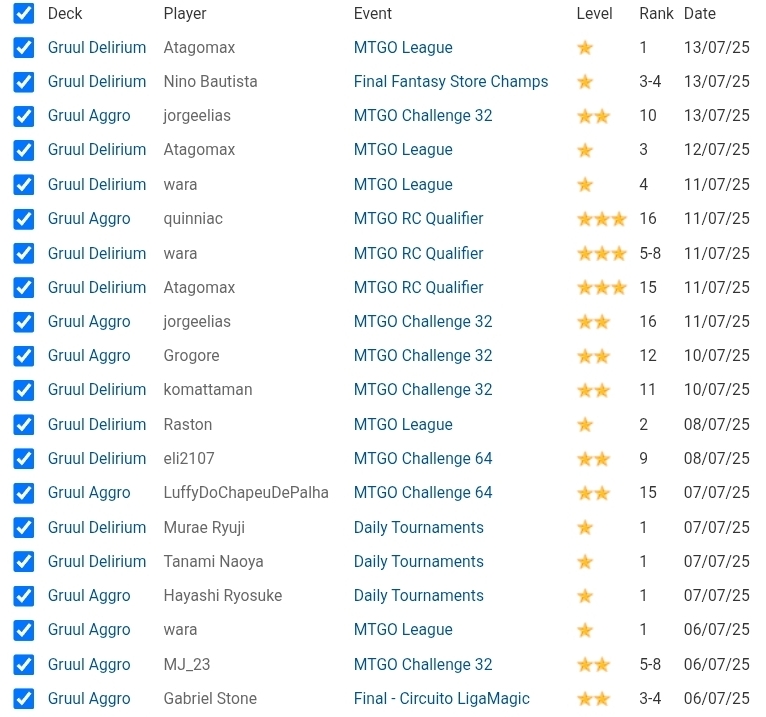
Task: Toggle the checkbox for eli2107's deck
Action: point(23,459)
